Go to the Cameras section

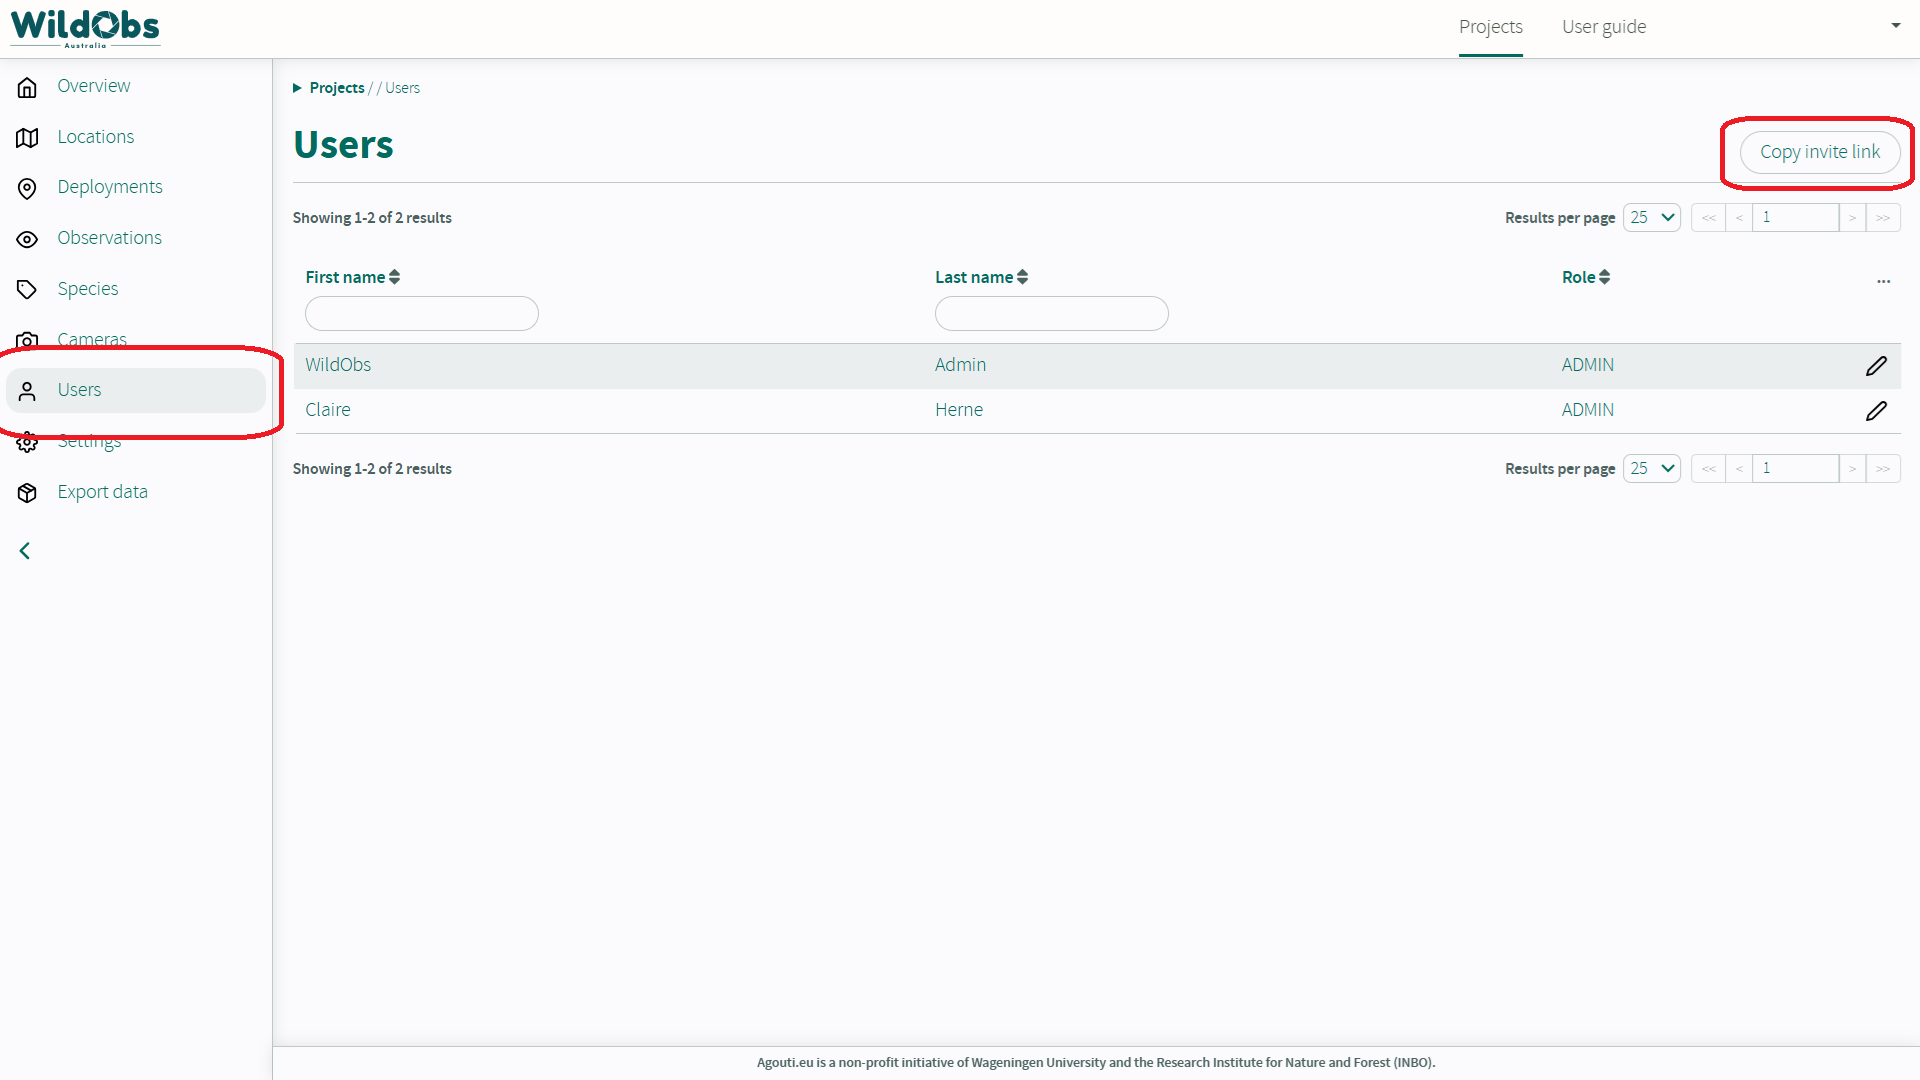[92, 339]
